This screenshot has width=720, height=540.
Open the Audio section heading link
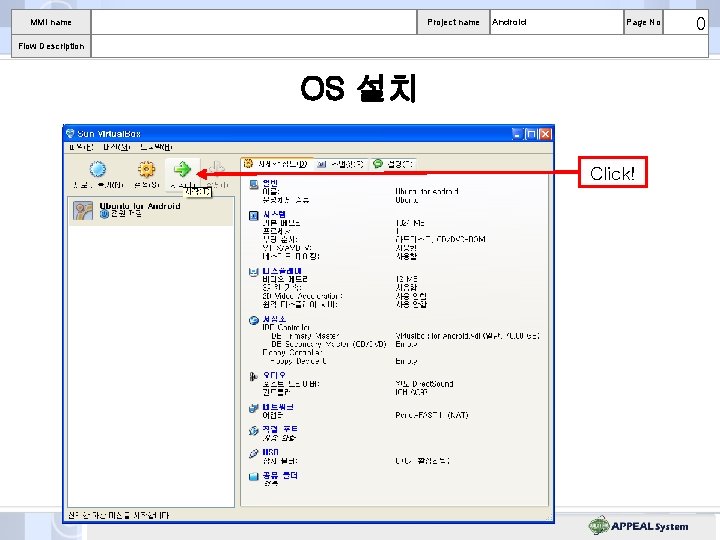pyautogui.click(x=274, y=375)
